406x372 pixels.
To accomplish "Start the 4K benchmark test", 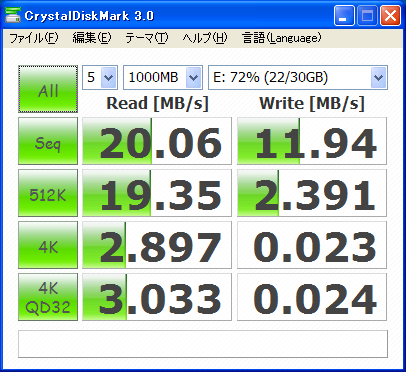I will 48,245.
